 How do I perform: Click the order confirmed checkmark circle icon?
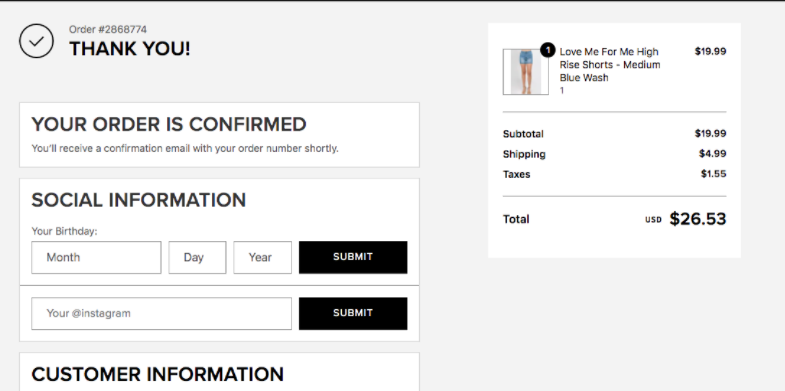(x=37, y=41)
